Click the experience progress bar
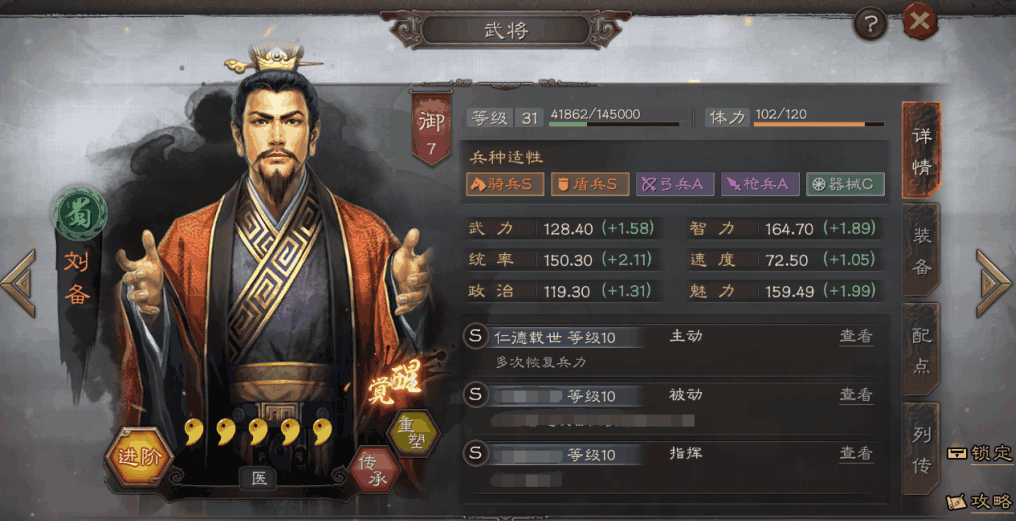Viewport: 1016px width, 521px height. 614,124
